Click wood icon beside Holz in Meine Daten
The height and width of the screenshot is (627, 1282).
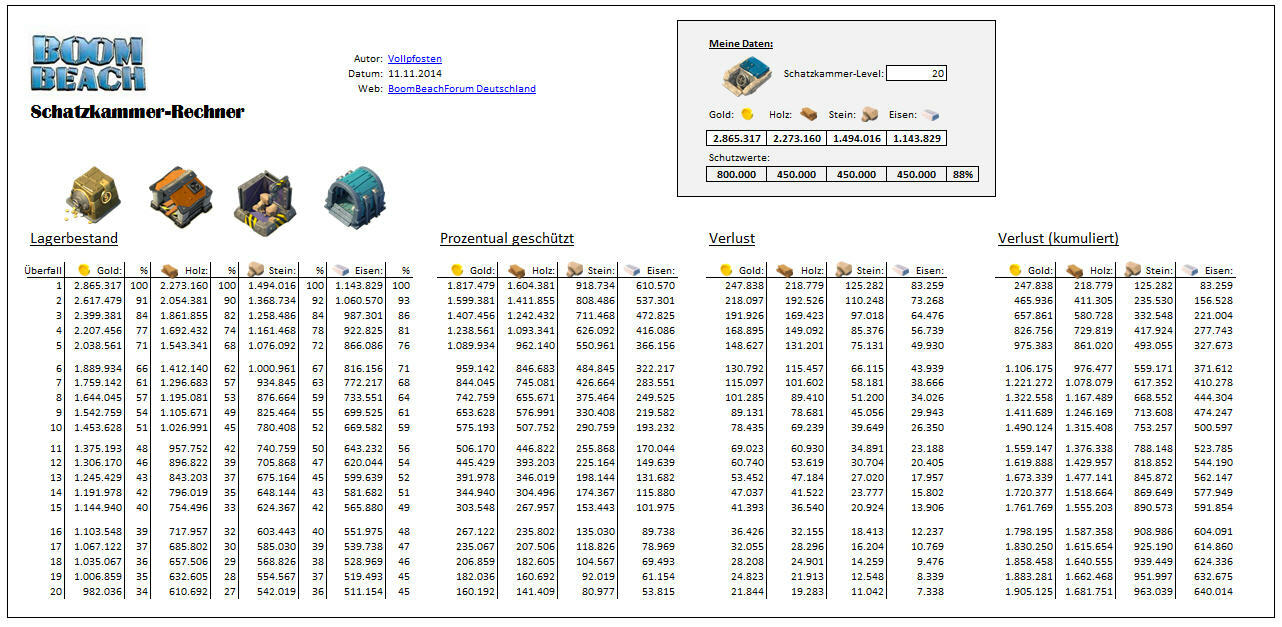[808, 115]
